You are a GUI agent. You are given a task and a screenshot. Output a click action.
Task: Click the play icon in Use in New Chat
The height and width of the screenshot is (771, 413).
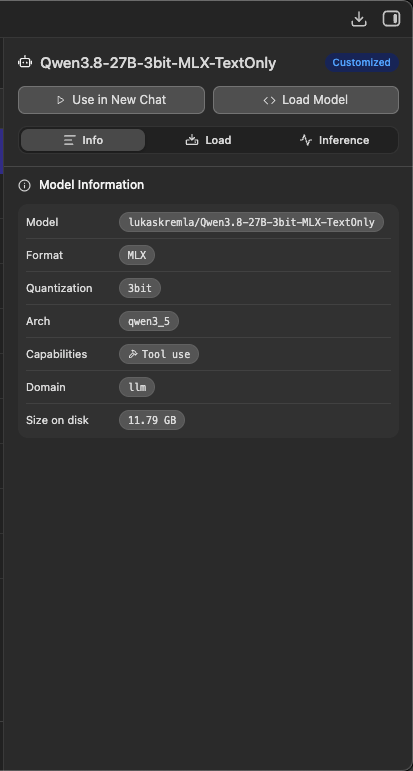point(61,100)
